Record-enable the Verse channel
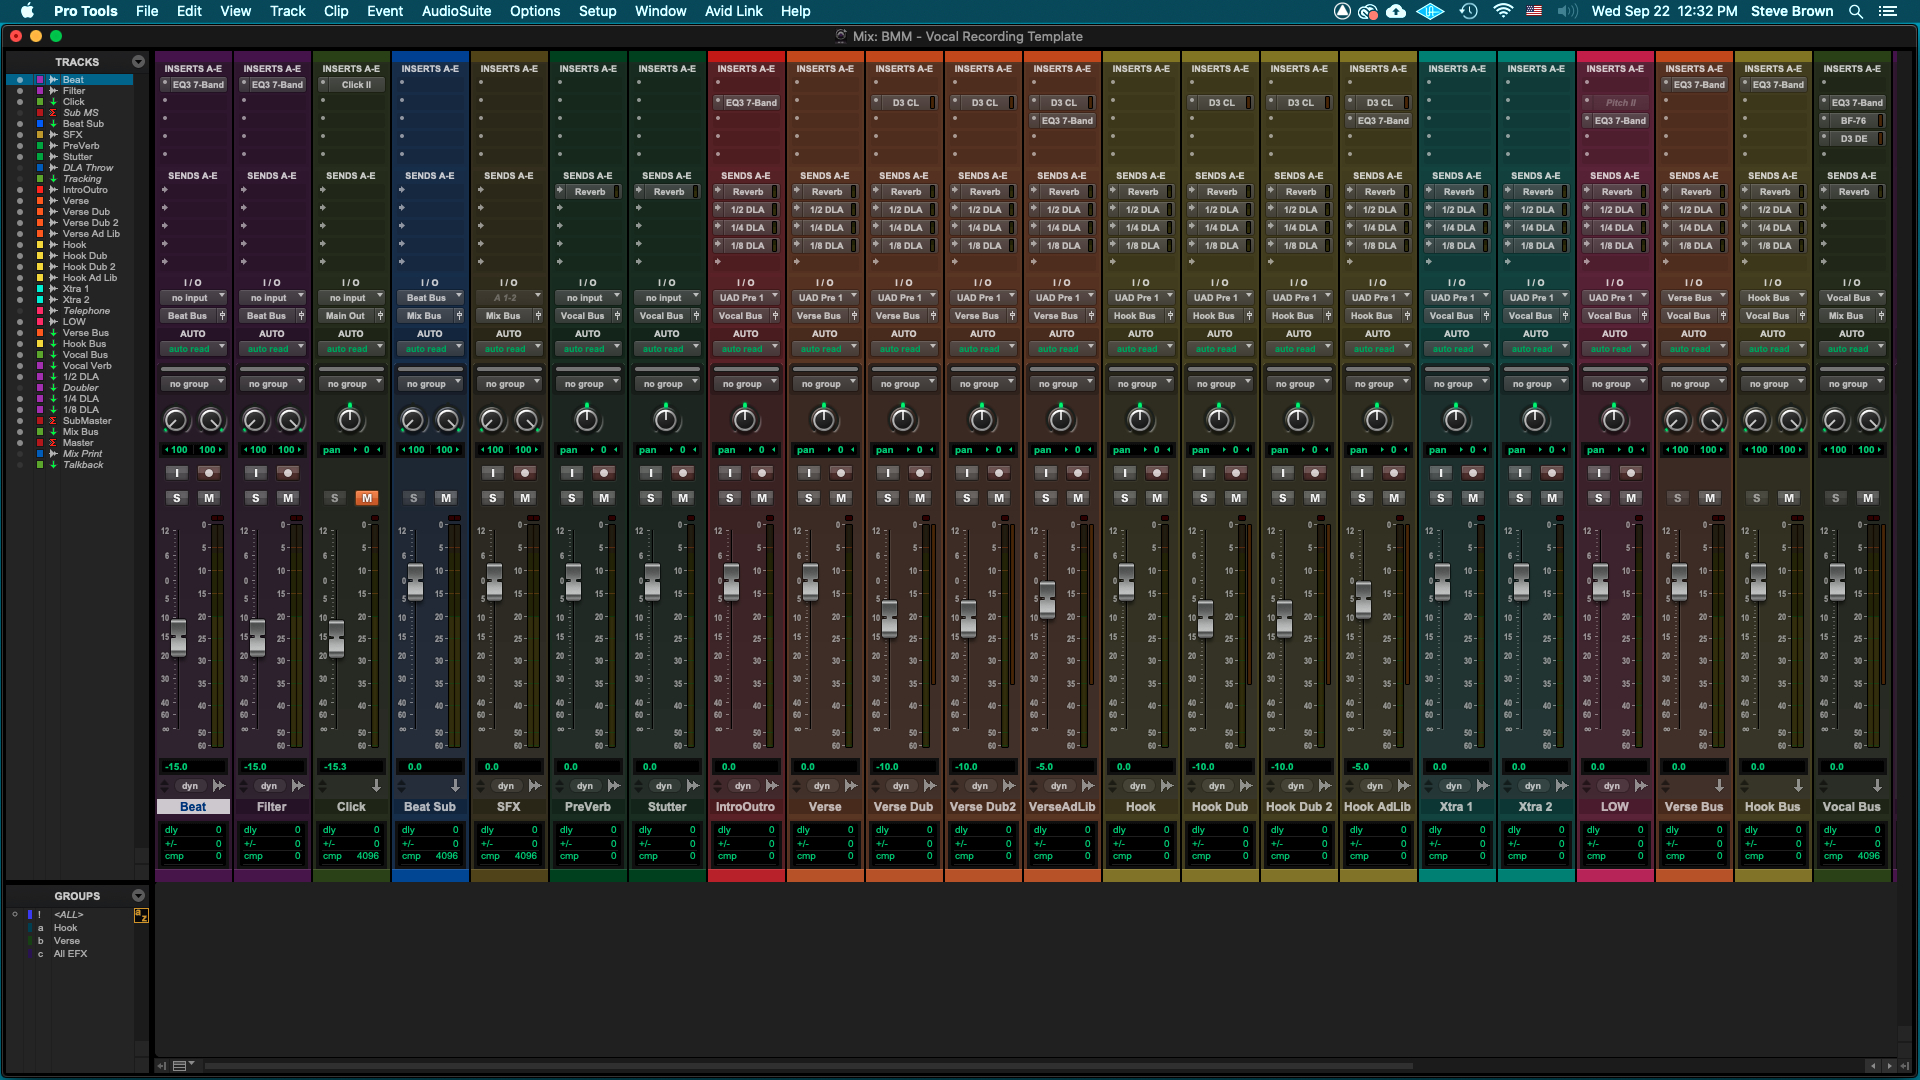This screenshot has width=1920, height=1080. [841, 473]
